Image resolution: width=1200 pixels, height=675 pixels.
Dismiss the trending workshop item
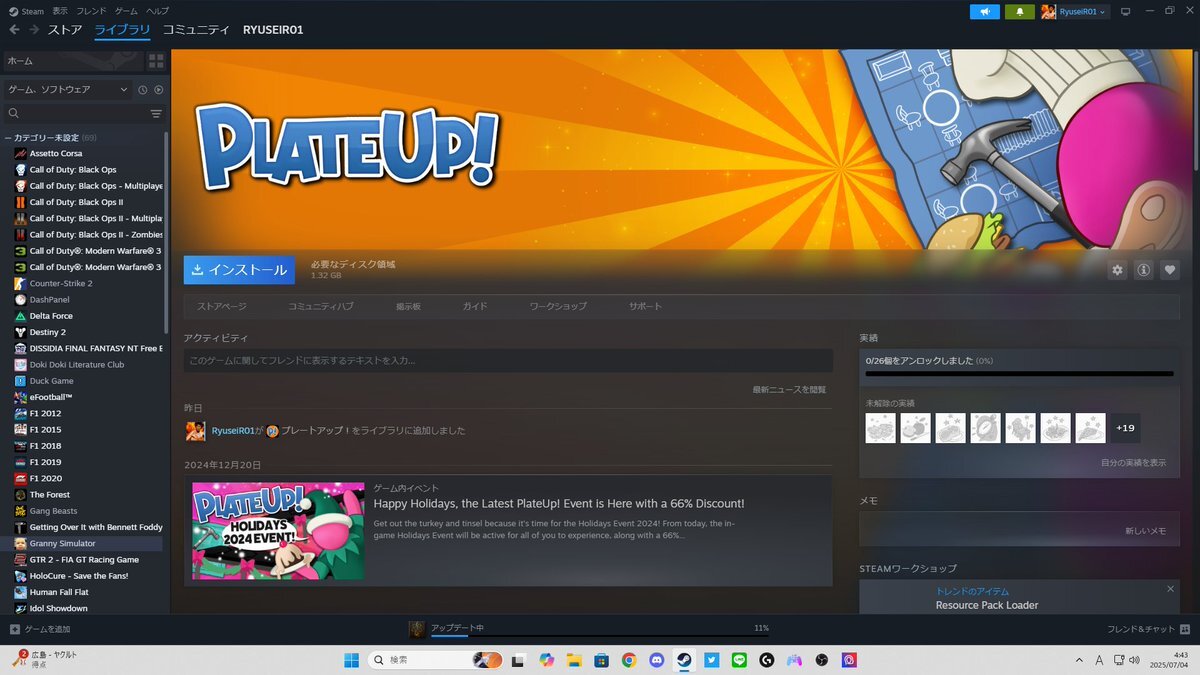coord(1170,589)
